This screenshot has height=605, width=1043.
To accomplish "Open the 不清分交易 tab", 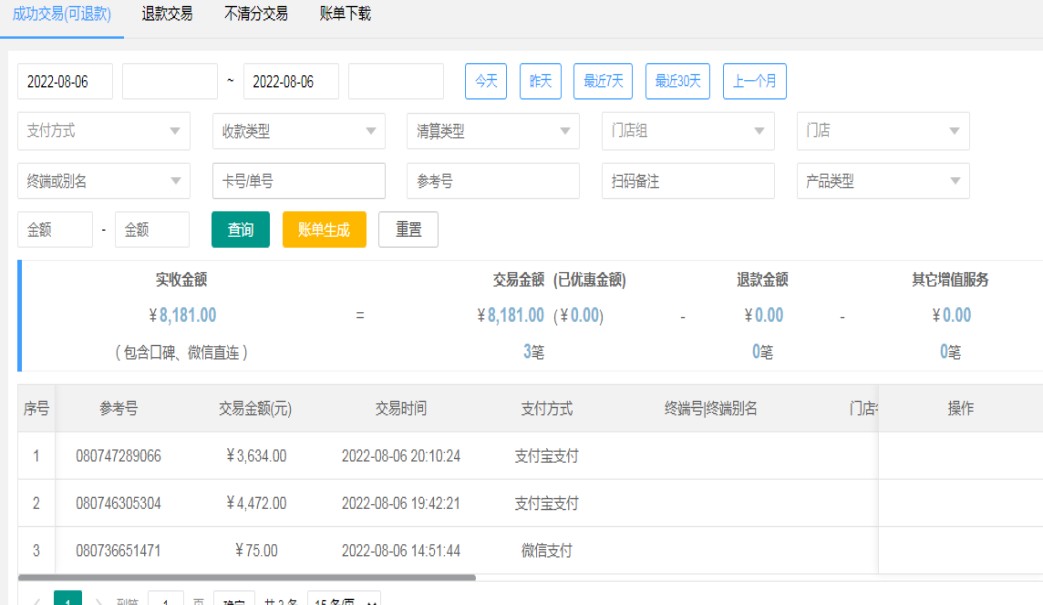I will pos(256,14).
